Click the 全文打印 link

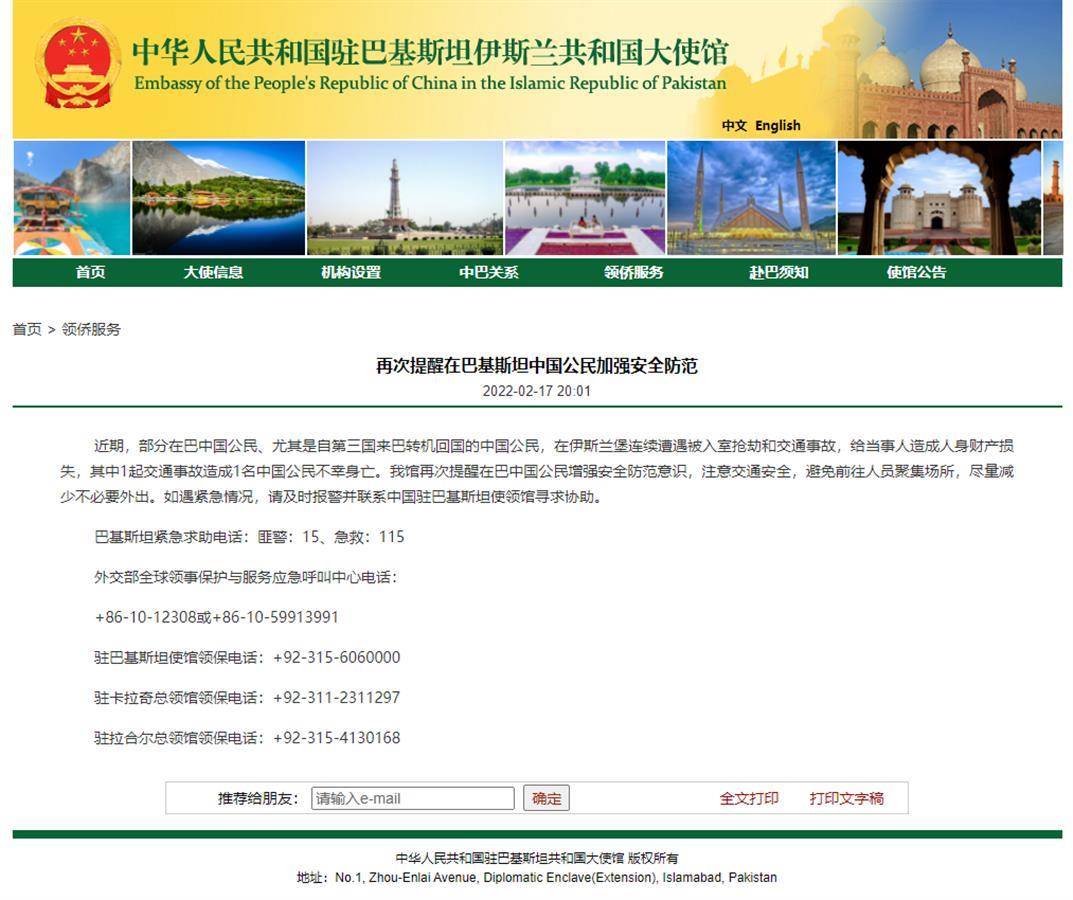click(x=749, y=799)
